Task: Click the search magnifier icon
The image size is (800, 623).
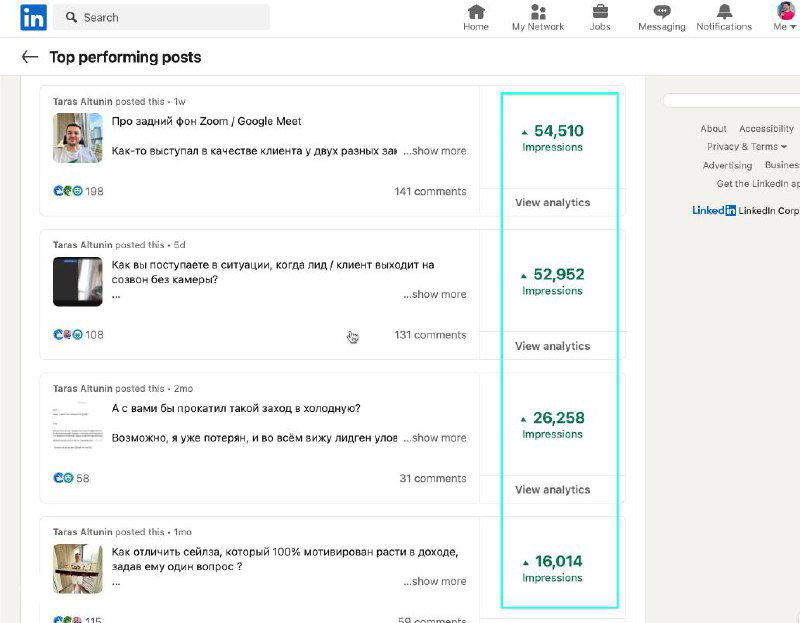Action: point(70,16)
